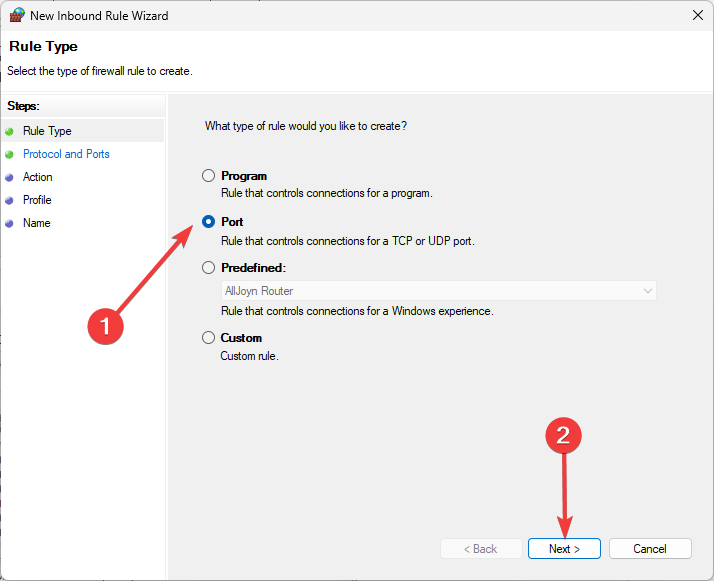
Task: Select the Port radio button
Action: [x=209, y=222]
